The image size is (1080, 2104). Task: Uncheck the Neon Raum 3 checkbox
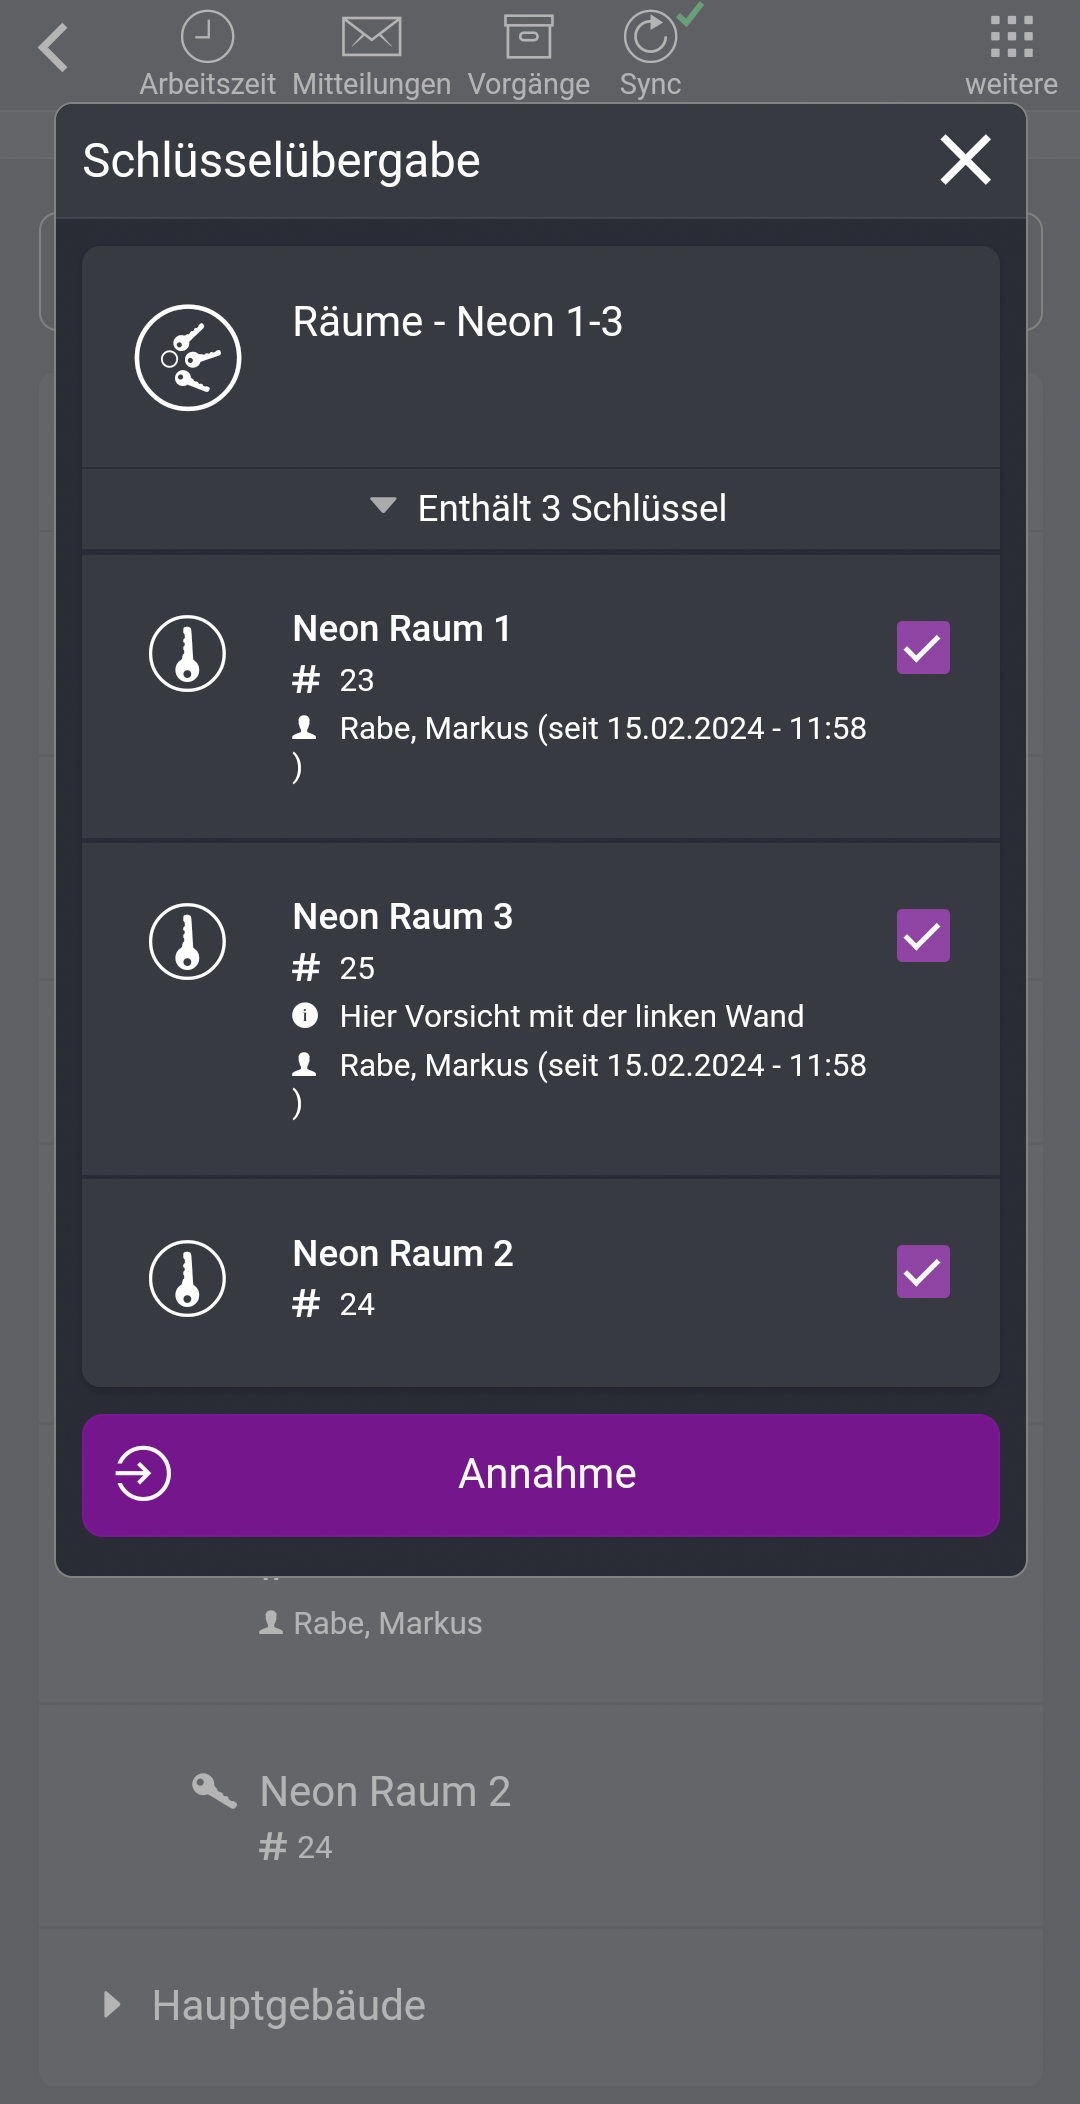pos(922,935)
